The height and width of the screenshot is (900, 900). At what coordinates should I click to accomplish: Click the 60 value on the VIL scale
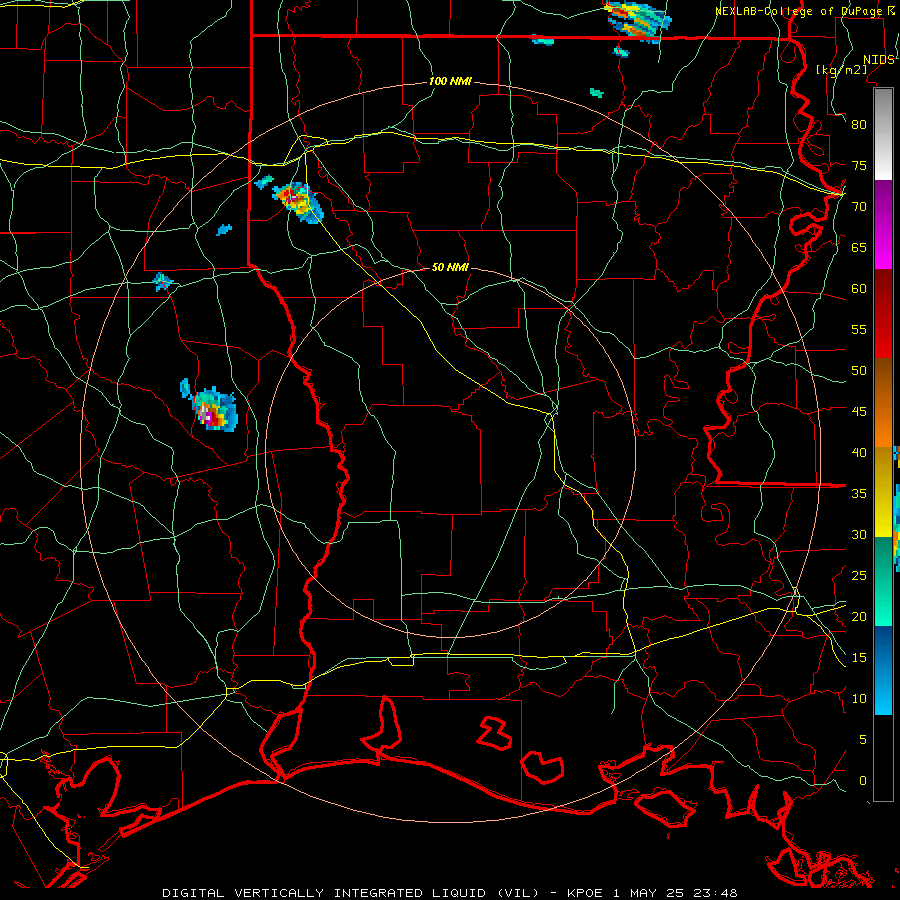(x=859, y=289)
